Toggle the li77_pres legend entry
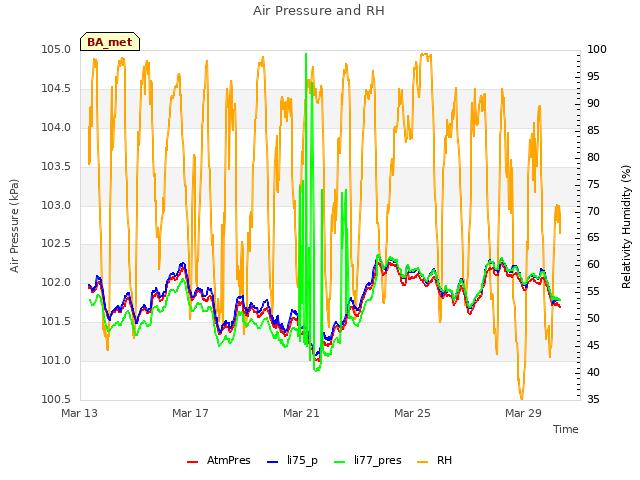This screenshot has height=480, width=640. tap(368, 460)
